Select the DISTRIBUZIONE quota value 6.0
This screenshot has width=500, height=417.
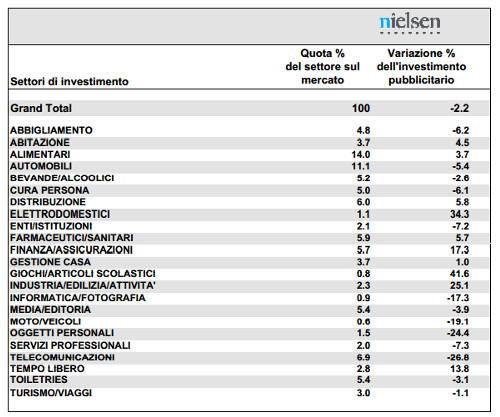[363, 202]
